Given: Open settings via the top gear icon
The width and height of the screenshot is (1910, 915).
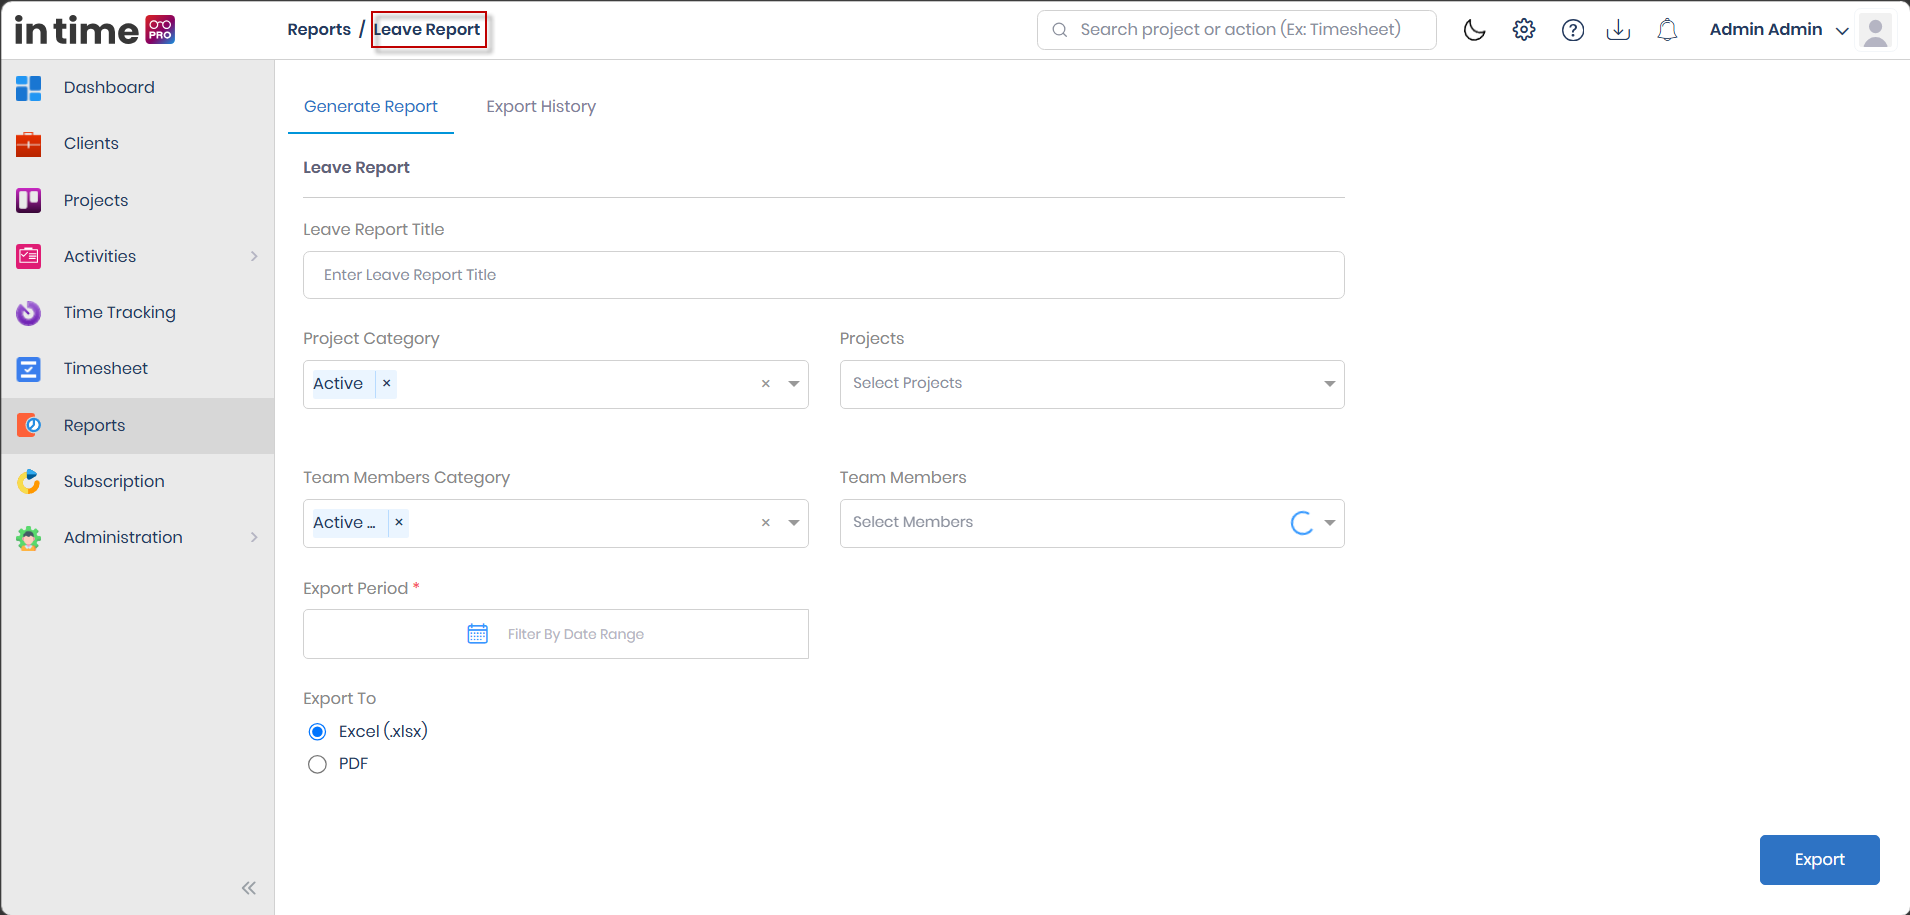Looking at the screenshot, I should [x=1524, y=30].
